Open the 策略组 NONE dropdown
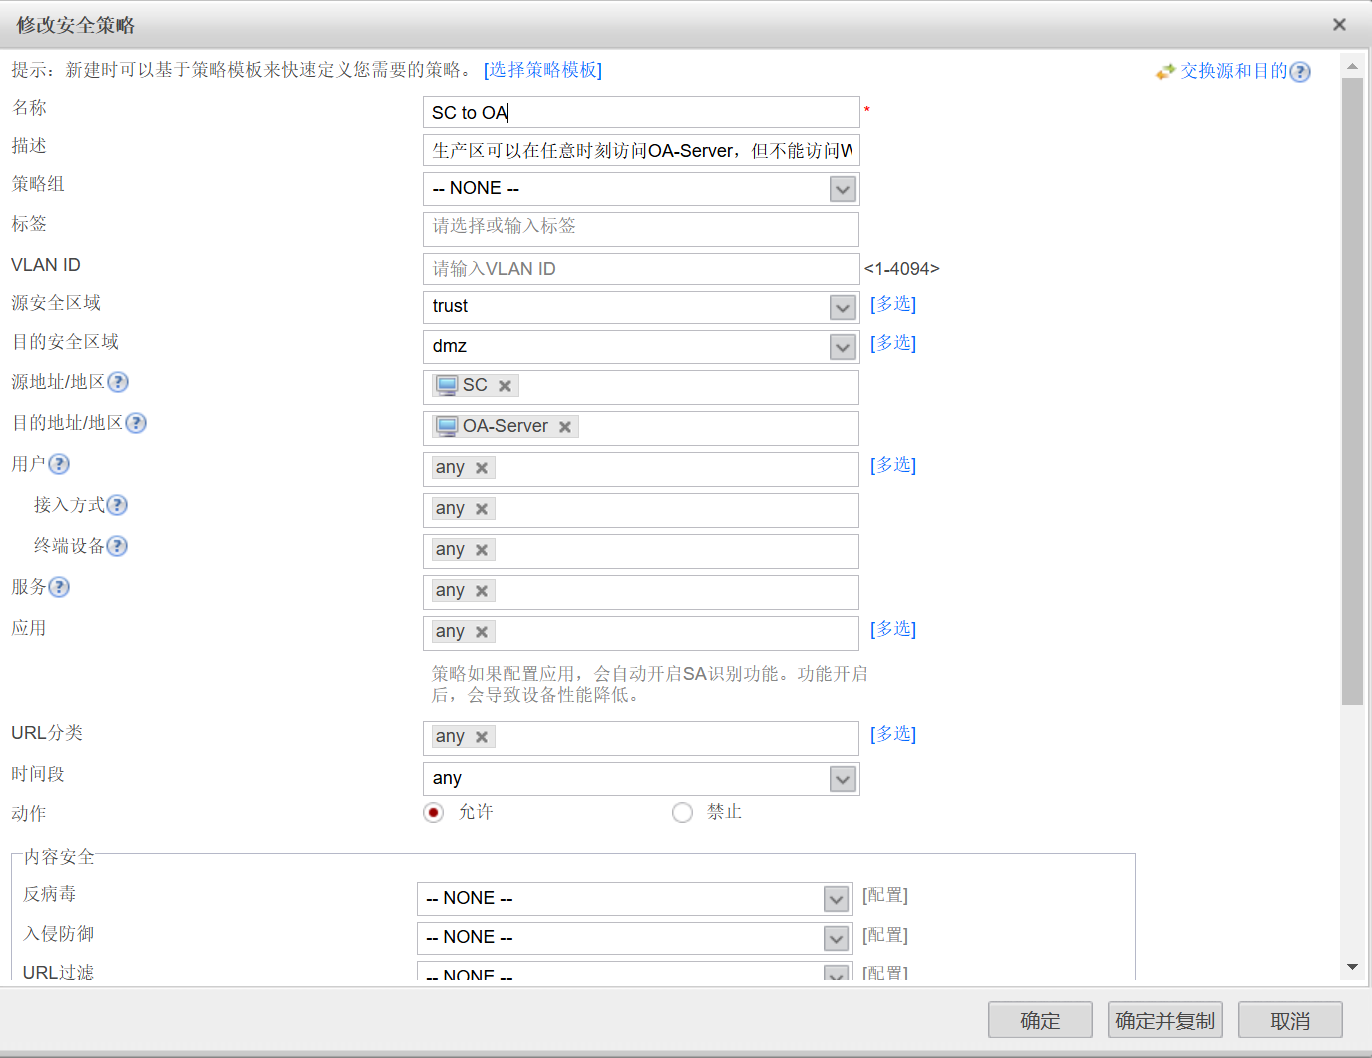 click(843, 189)
